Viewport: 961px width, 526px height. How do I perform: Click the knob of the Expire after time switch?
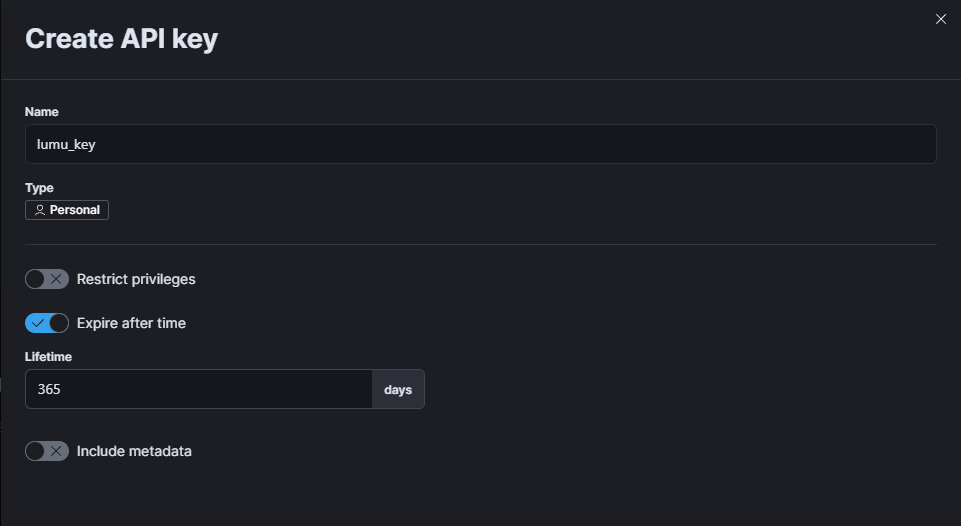(x=58, y=323)
